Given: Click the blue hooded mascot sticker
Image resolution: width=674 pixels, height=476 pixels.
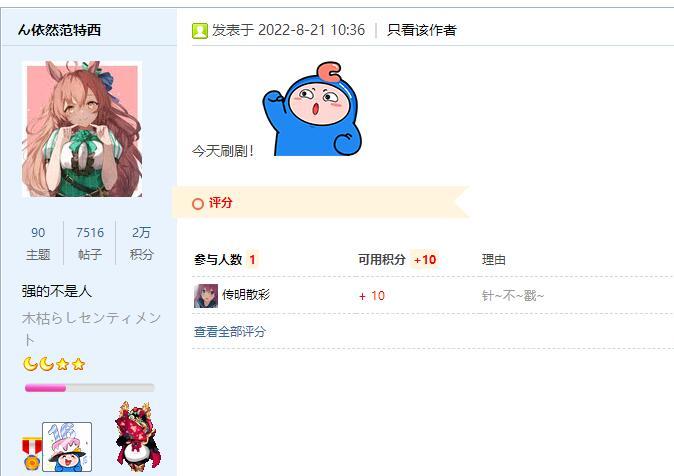Looking at the screenshot, I should [x=312, y=109].
